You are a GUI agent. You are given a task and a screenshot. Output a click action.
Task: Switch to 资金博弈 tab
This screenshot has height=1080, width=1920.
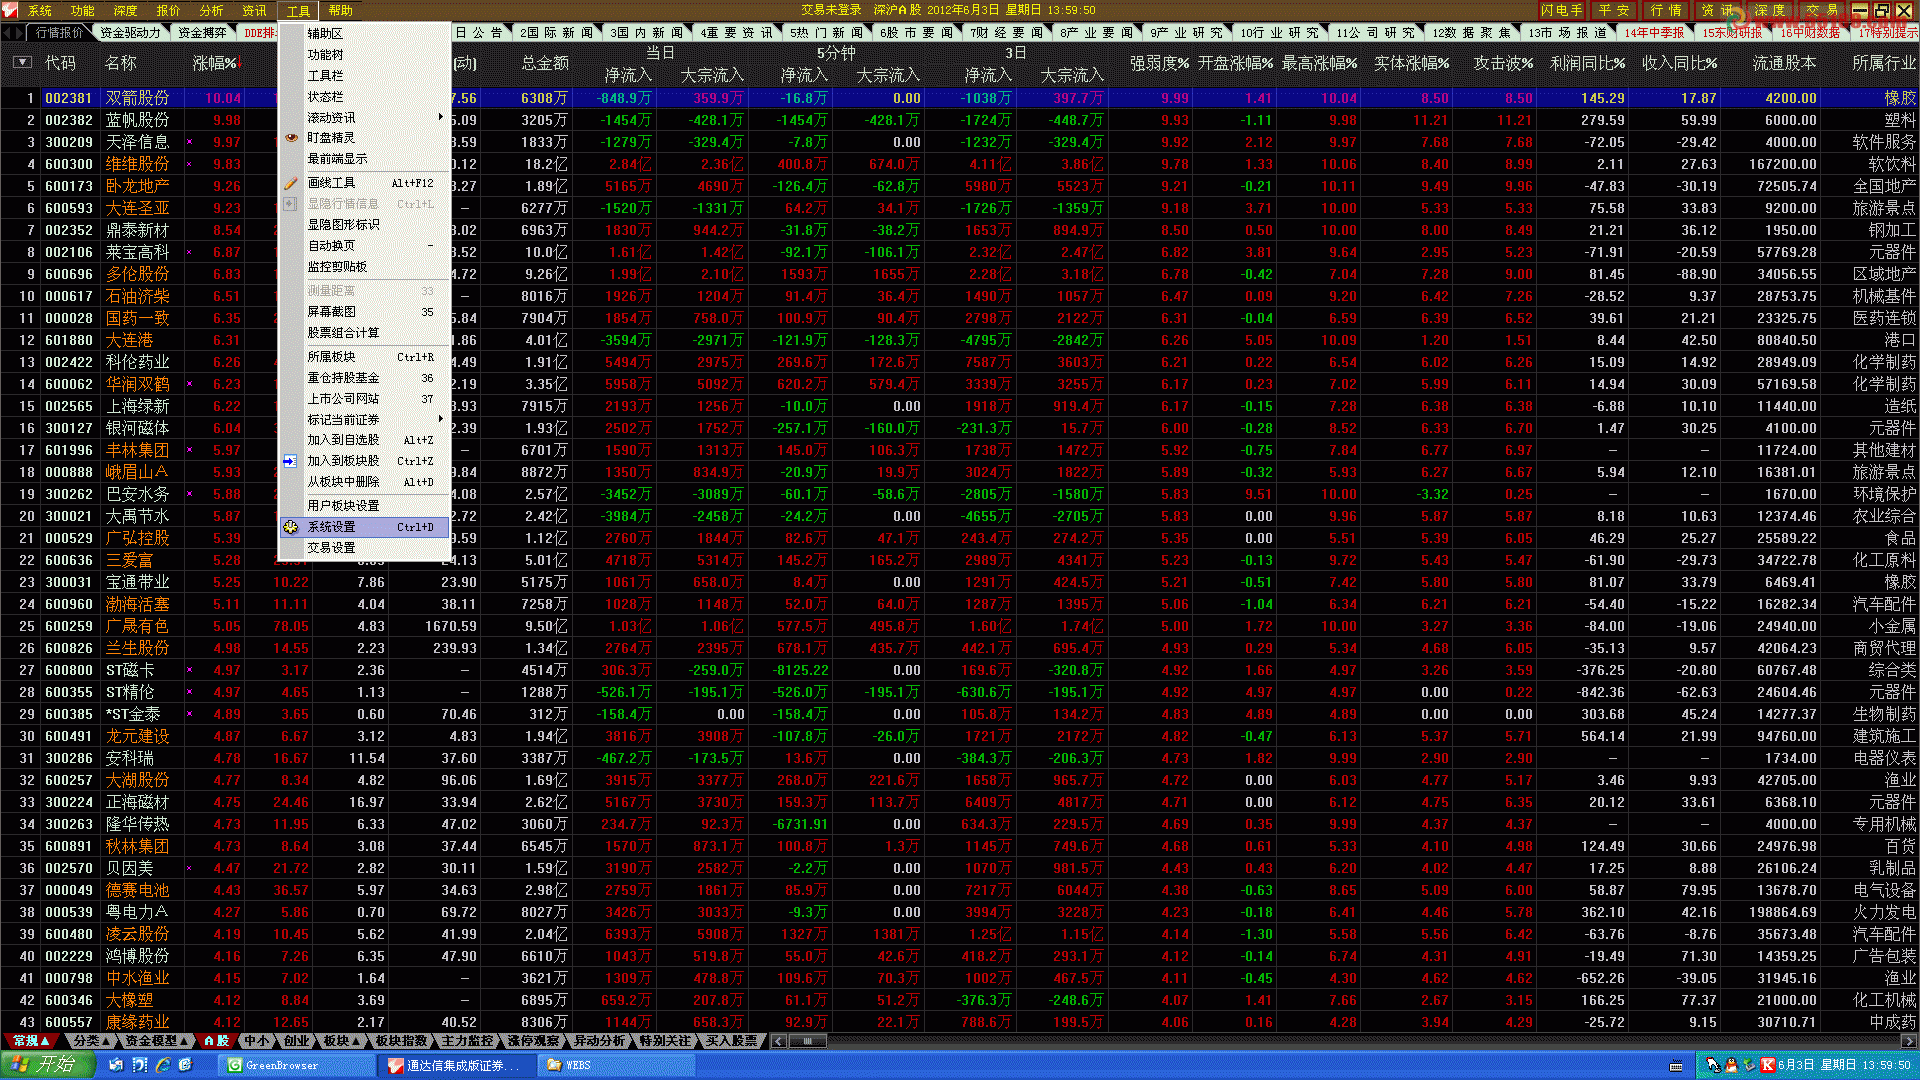coord(202,33)
